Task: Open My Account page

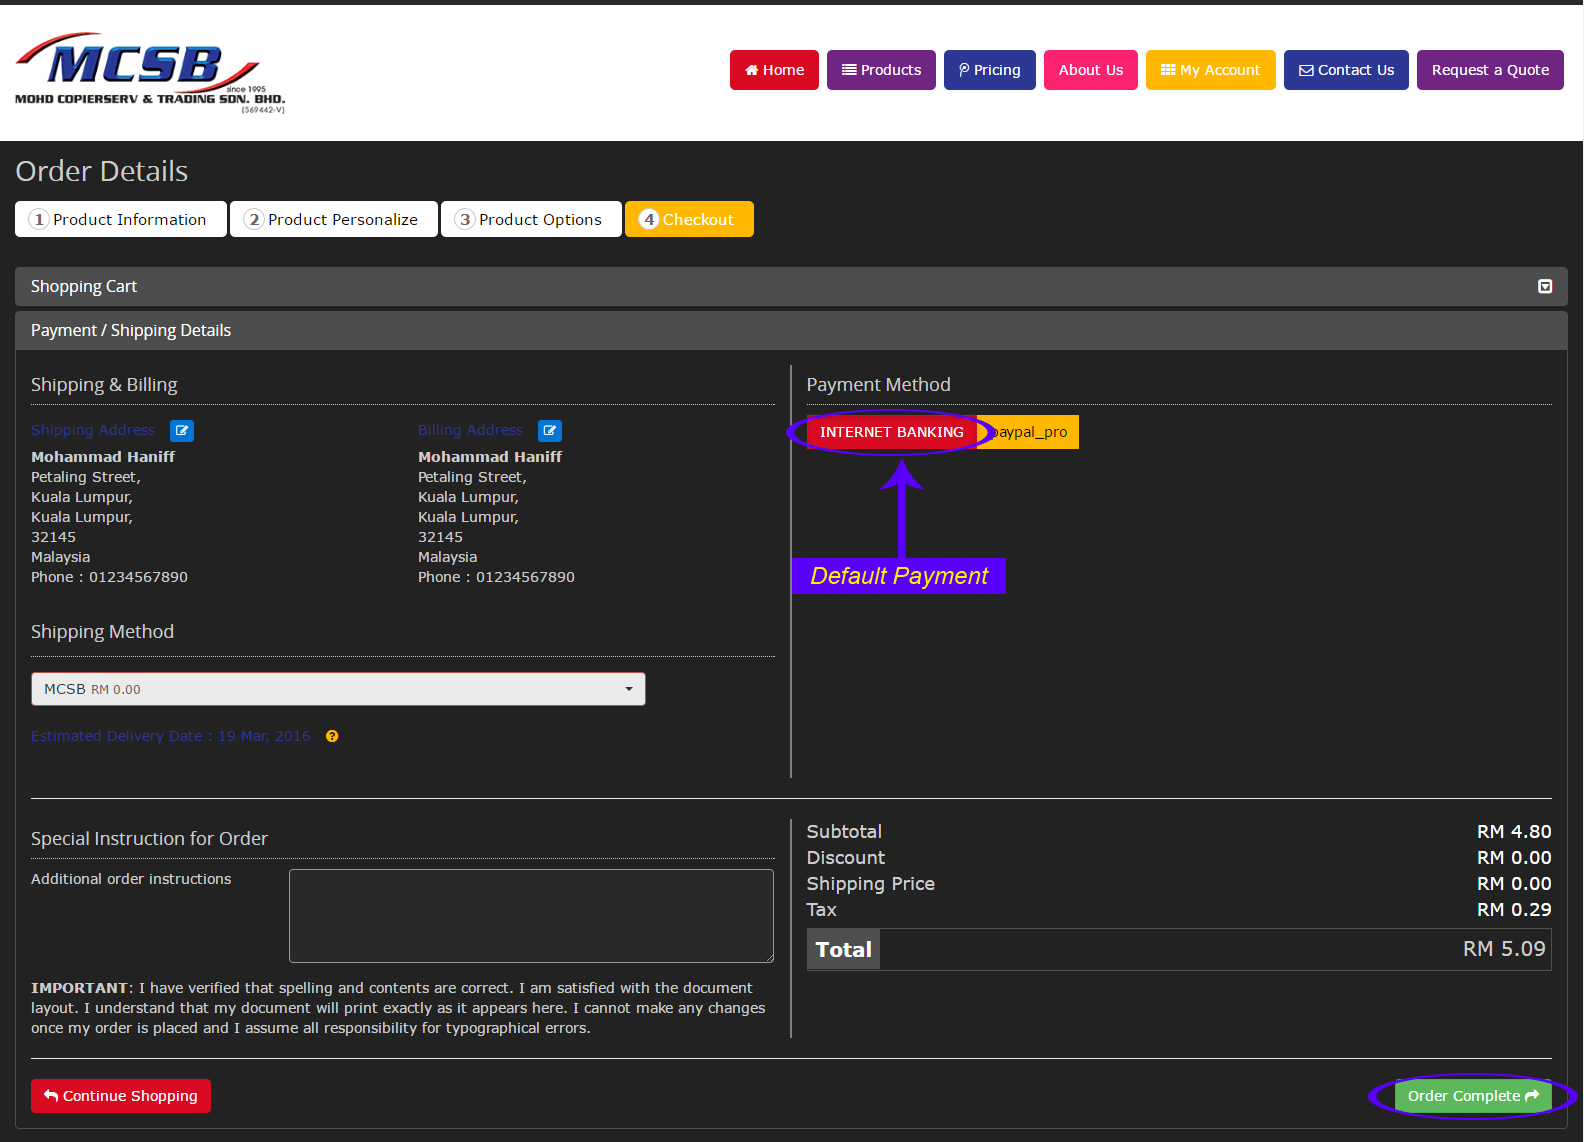Action: click(x=1211, y=70)
